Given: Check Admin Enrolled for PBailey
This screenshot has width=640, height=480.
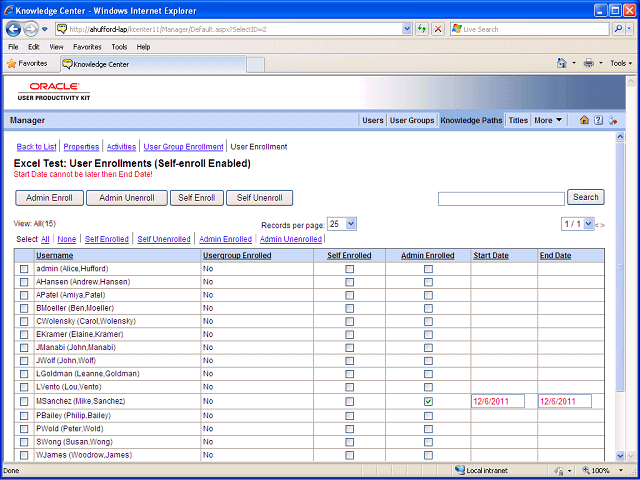Looking at the screenshot, I should click(428, 416).
